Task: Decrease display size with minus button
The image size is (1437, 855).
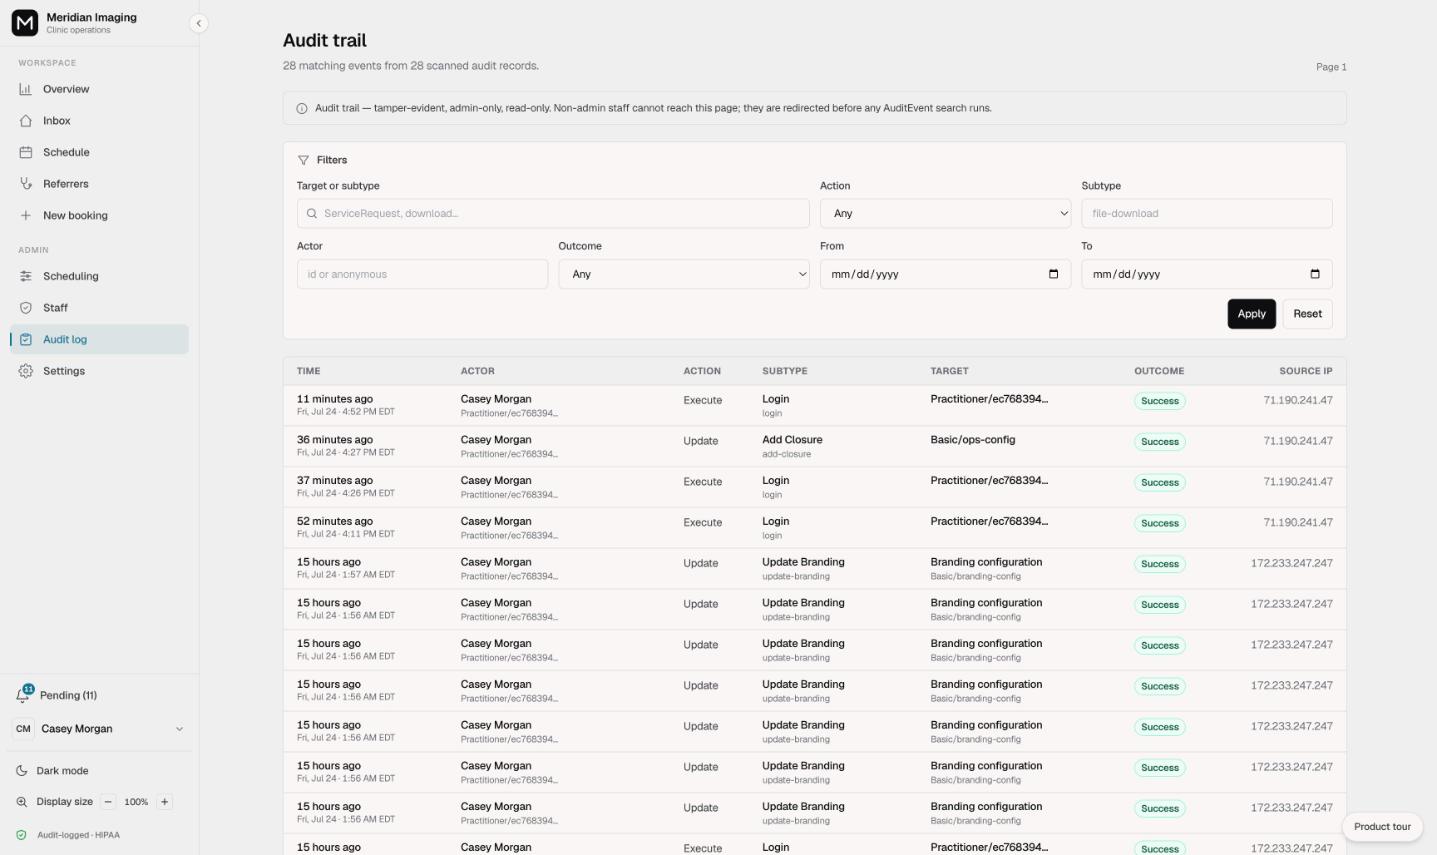Action: (108, 802)
